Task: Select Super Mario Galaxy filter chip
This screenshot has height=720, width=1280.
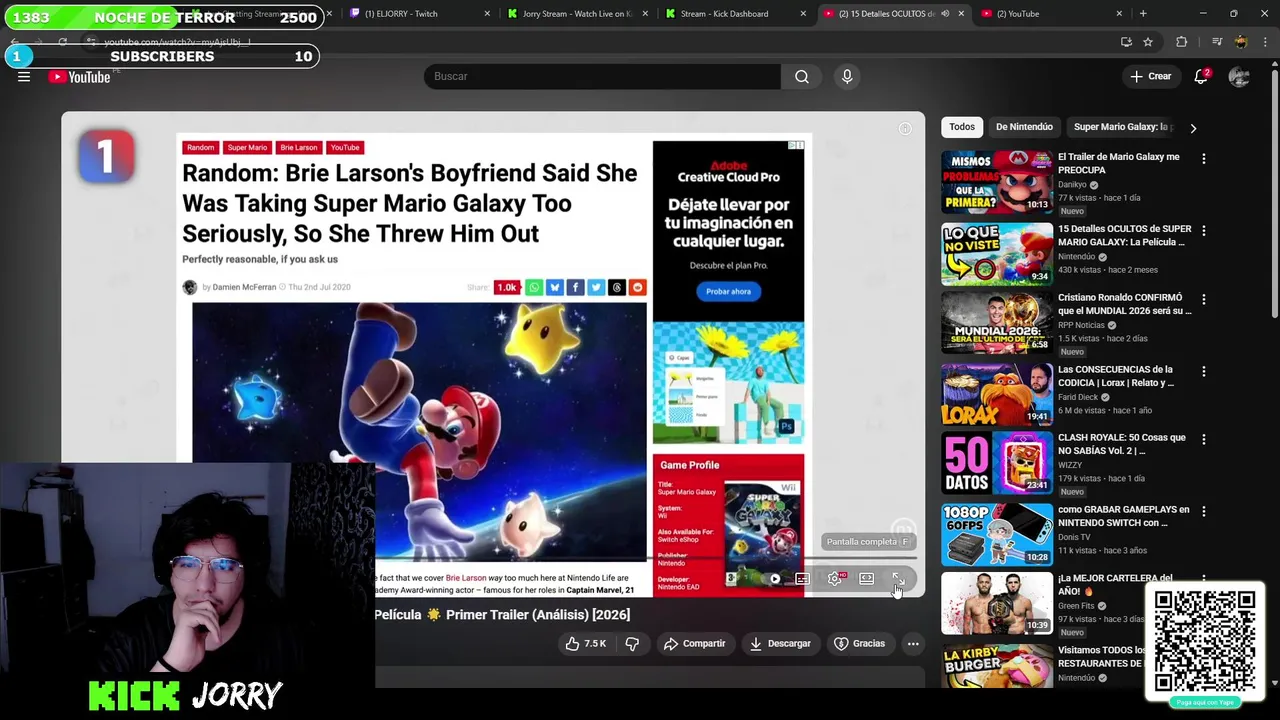Action: click(x=1120, y=127)
